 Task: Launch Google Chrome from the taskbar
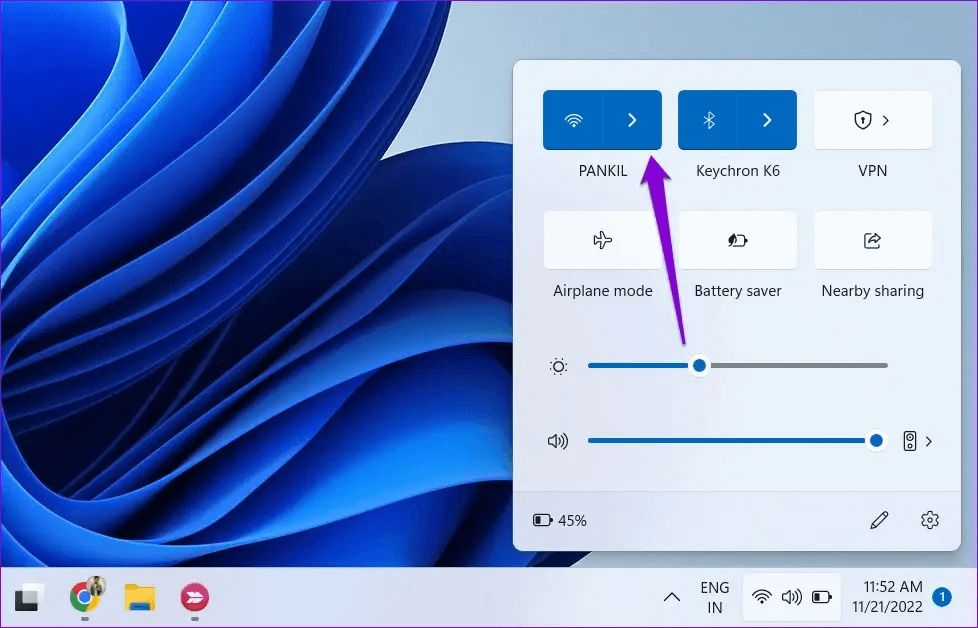85,597
